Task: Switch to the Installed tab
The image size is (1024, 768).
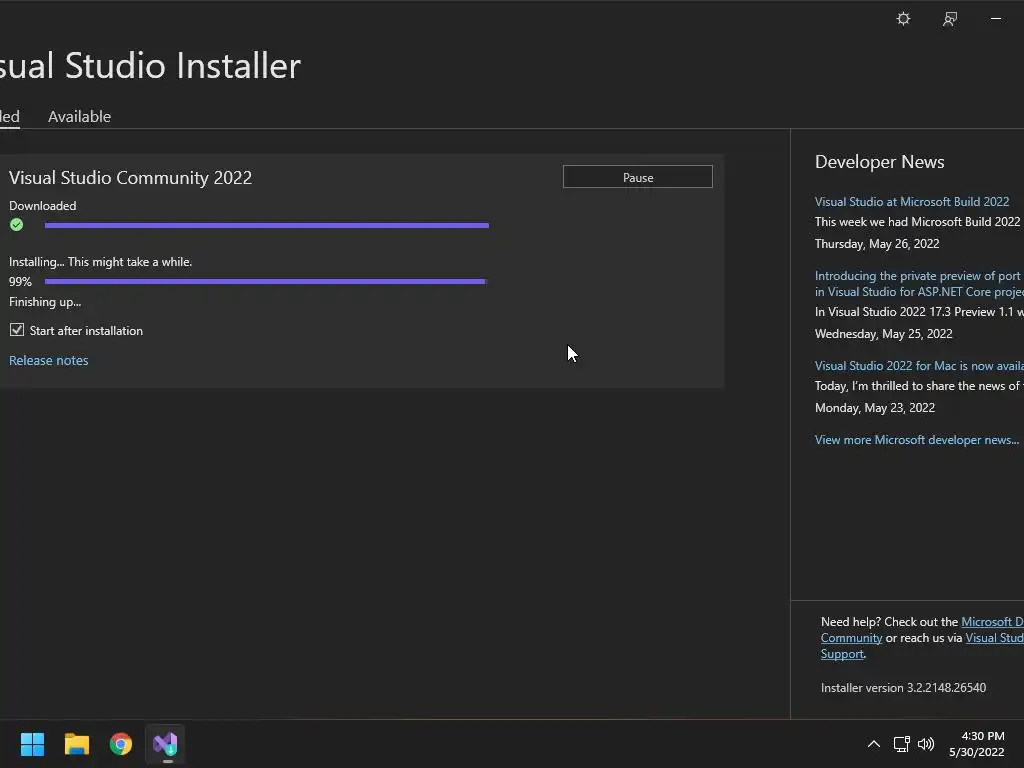Action: point(9,116)
